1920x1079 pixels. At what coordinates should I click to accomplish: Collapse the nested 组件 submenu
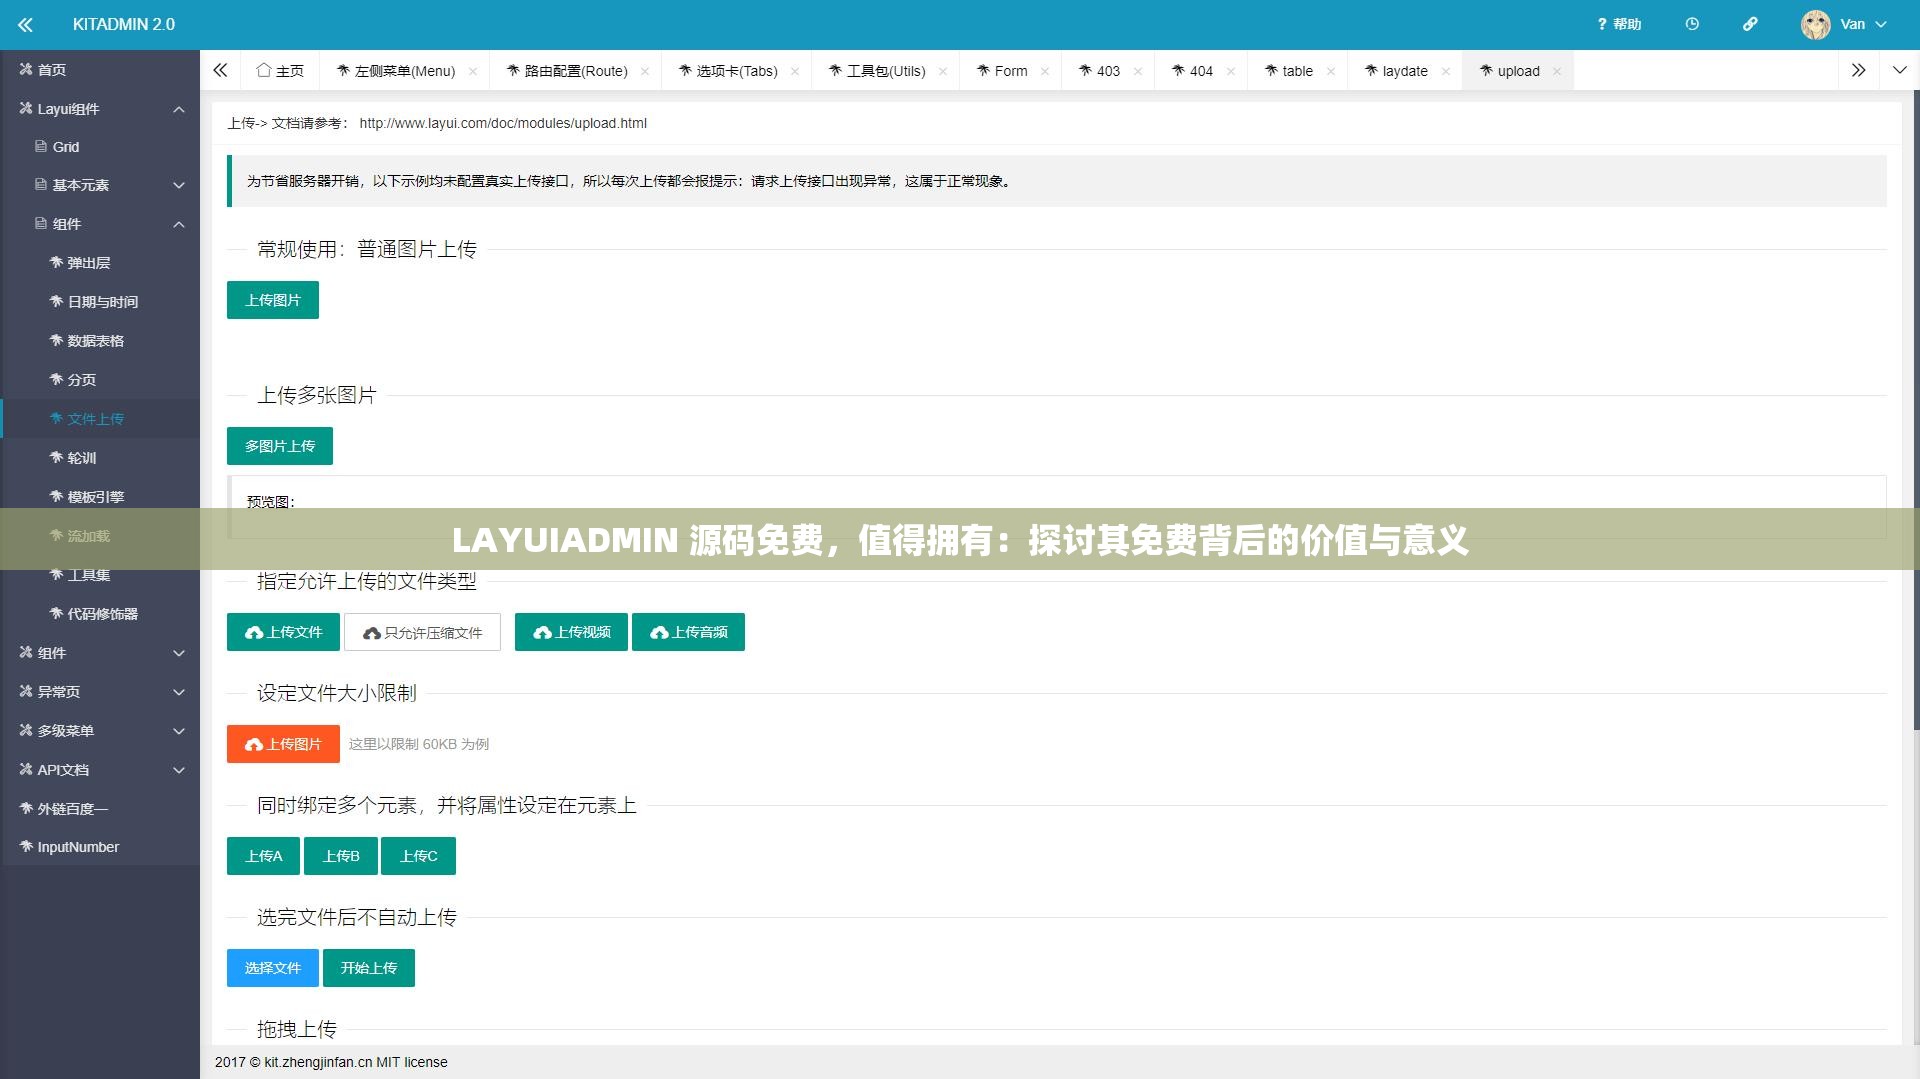tap(100, 224)
